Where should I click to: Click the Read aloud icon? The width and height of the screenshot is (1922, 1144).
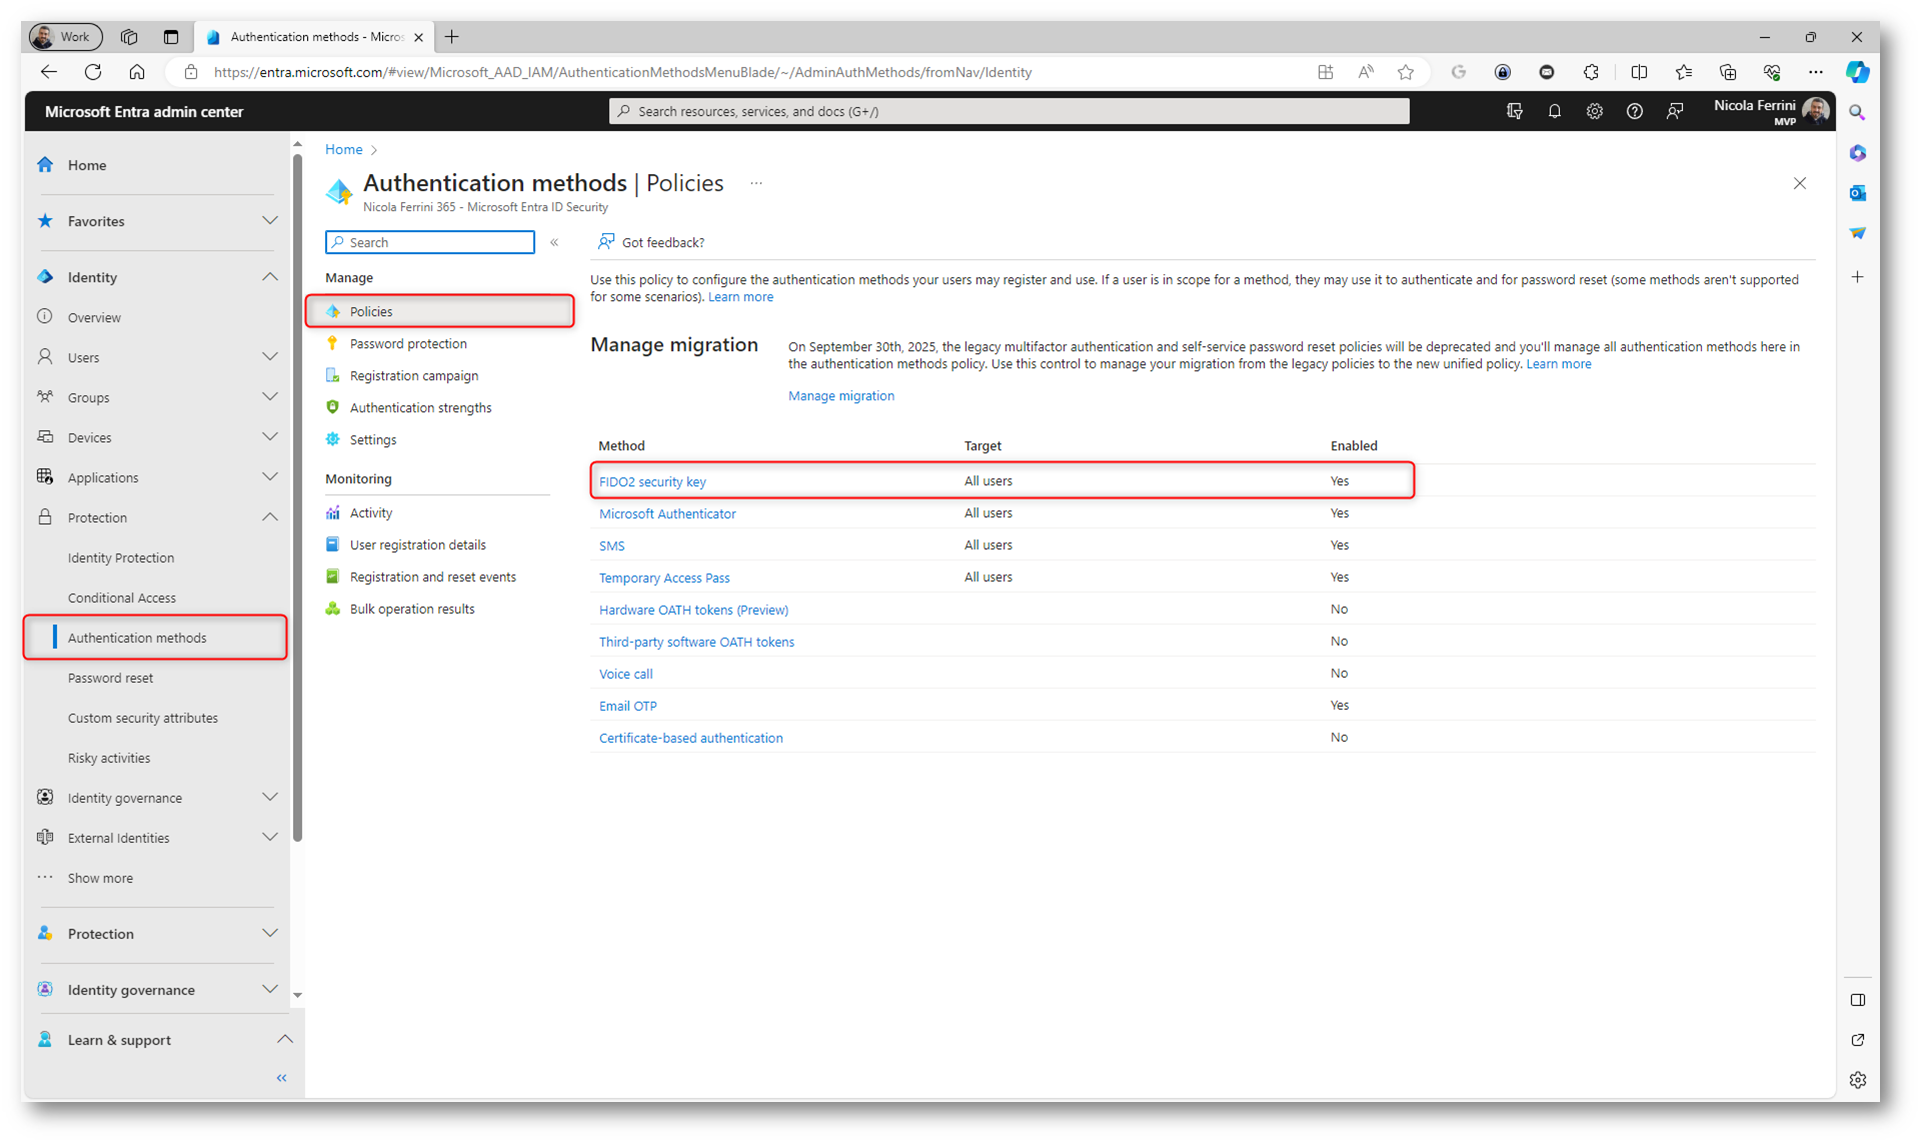point(1366,72)
